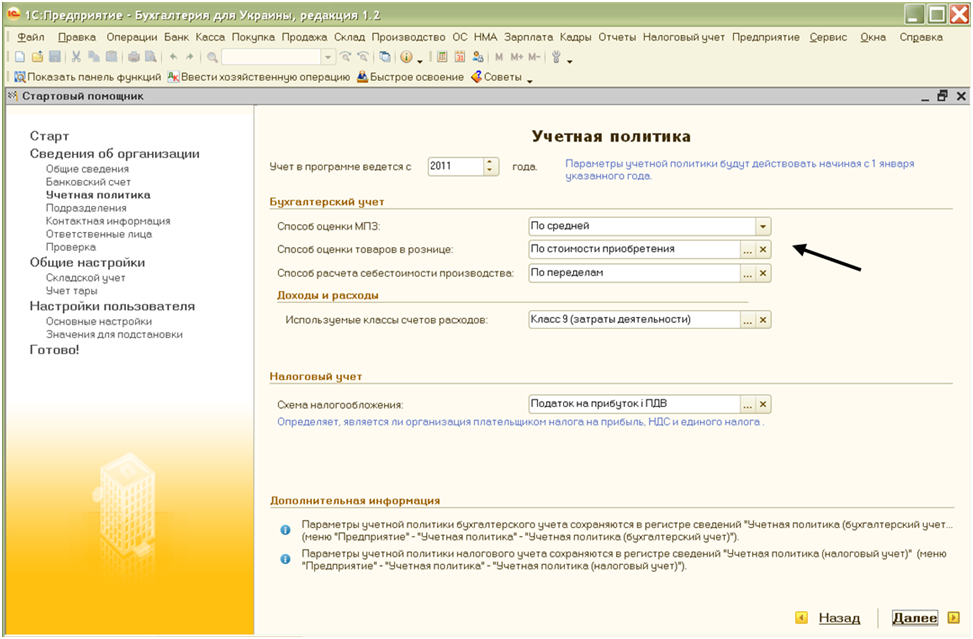Viewport: 973px width, 639px height.
Task: Select Подразделения in sidebar
Action: click(x=86, y=208)
